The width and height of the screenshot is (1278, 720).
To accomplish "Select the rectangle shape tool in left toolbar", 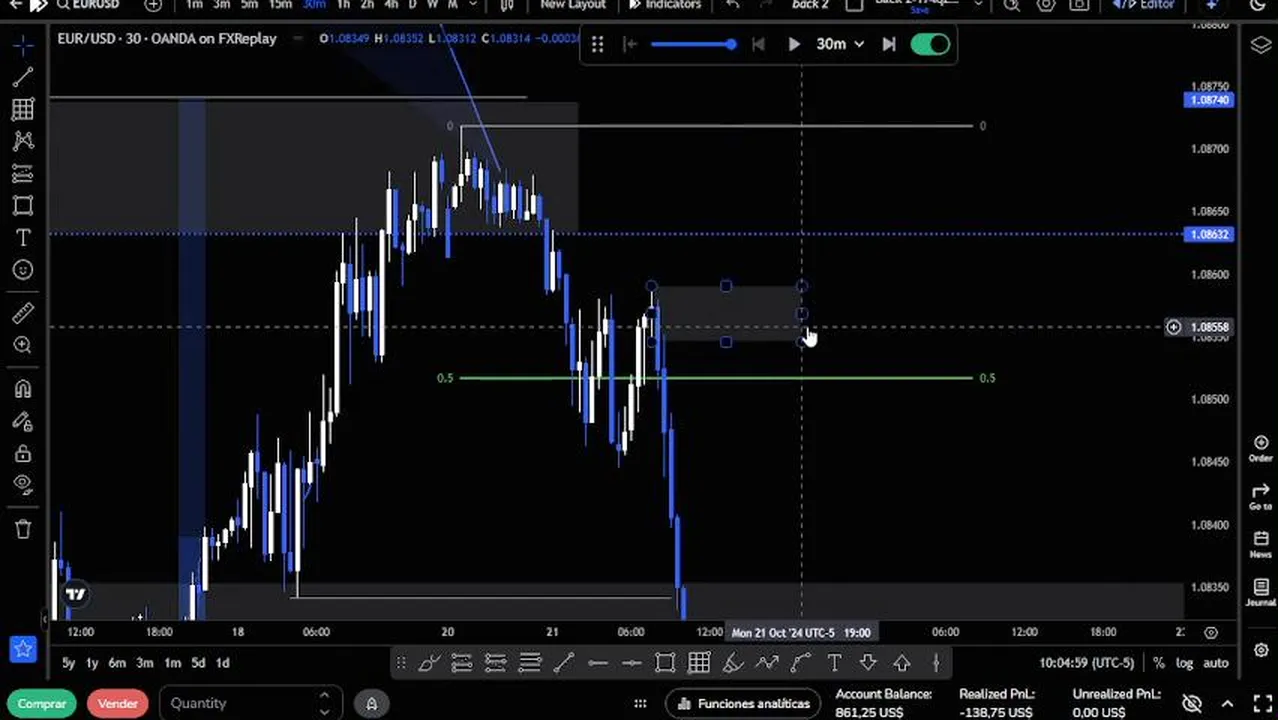I will 23,206.
